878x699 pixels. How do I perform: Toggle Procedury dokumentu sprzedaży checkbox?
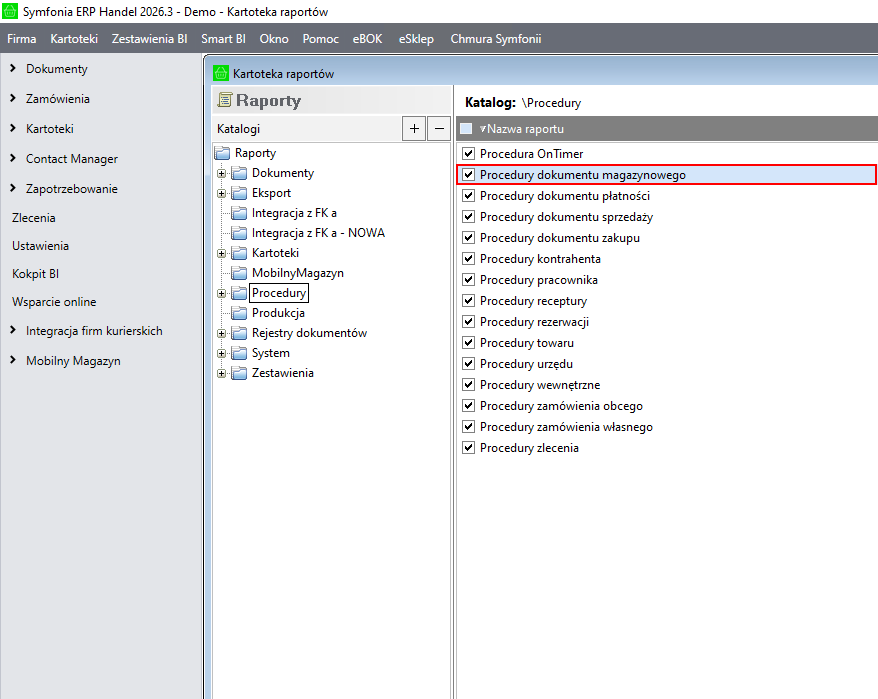pyautogui.click(x=469, y=217)
